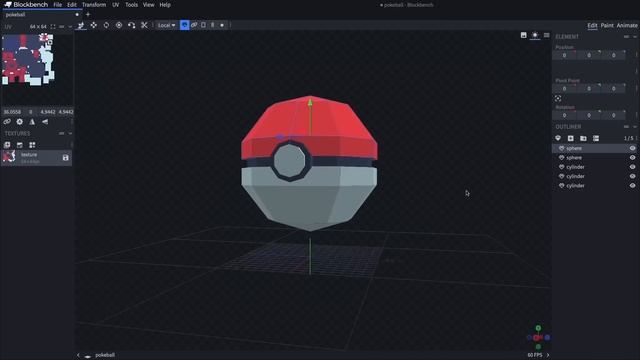Click the green Y axis on the navigation gizmo
Viewport: 640px width, 360px height.
pyautogui.click(x=538, y=328)
